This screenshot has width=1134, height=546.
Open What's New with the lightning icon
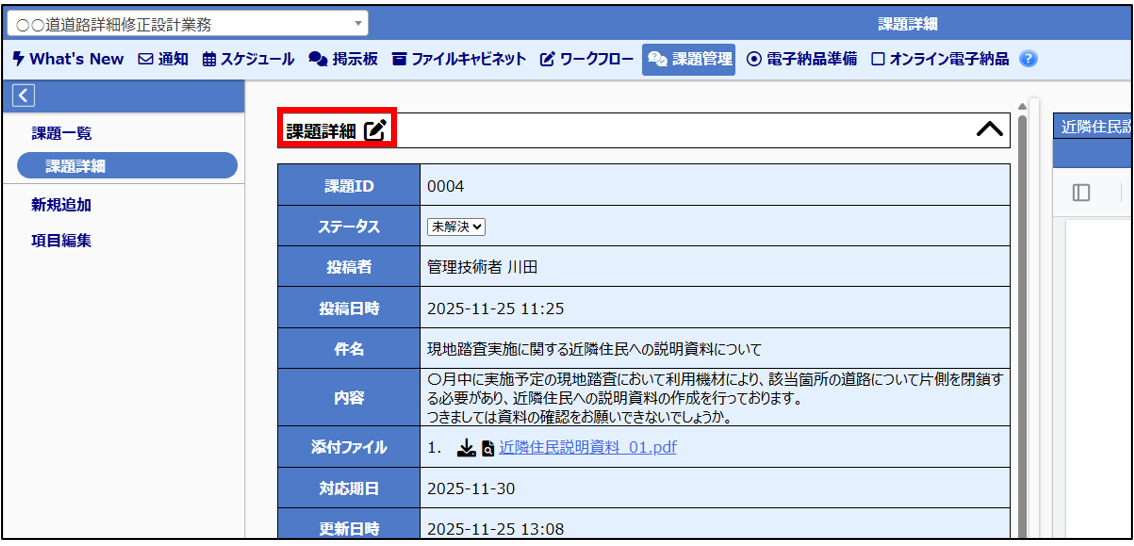68,59
